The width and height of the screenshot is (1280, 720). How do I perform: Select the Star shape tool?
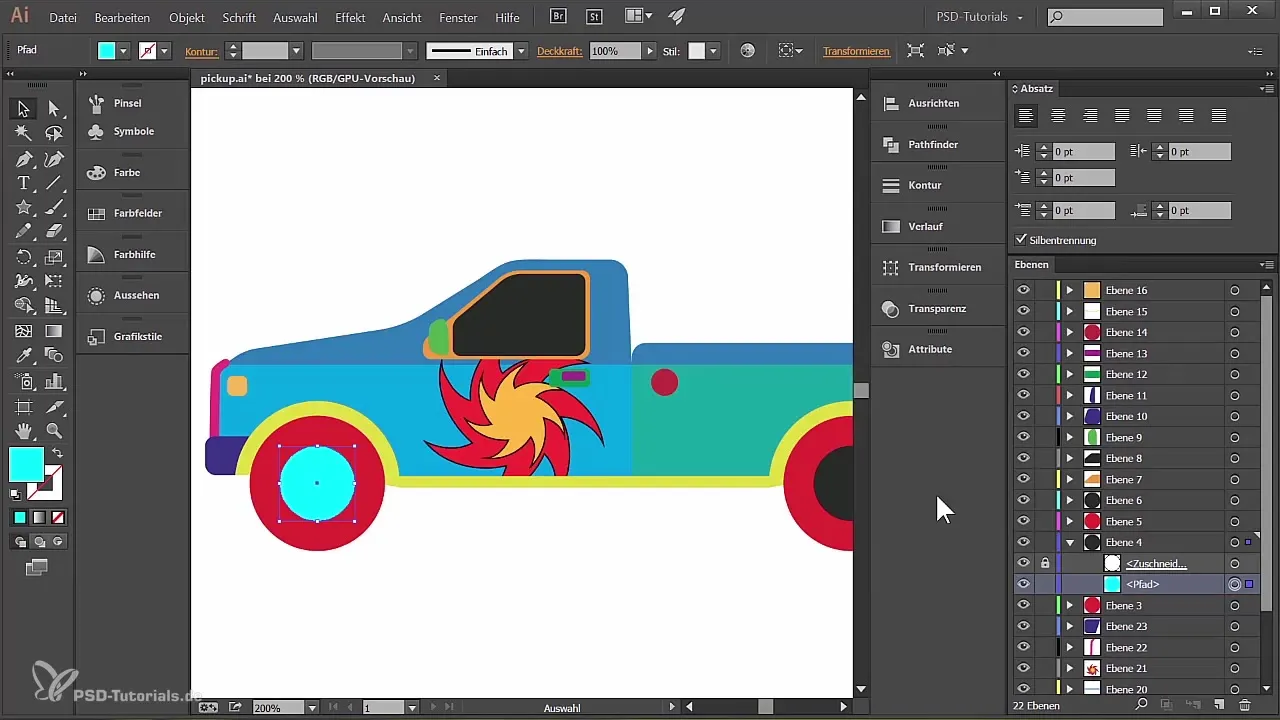tap(24, 208)
